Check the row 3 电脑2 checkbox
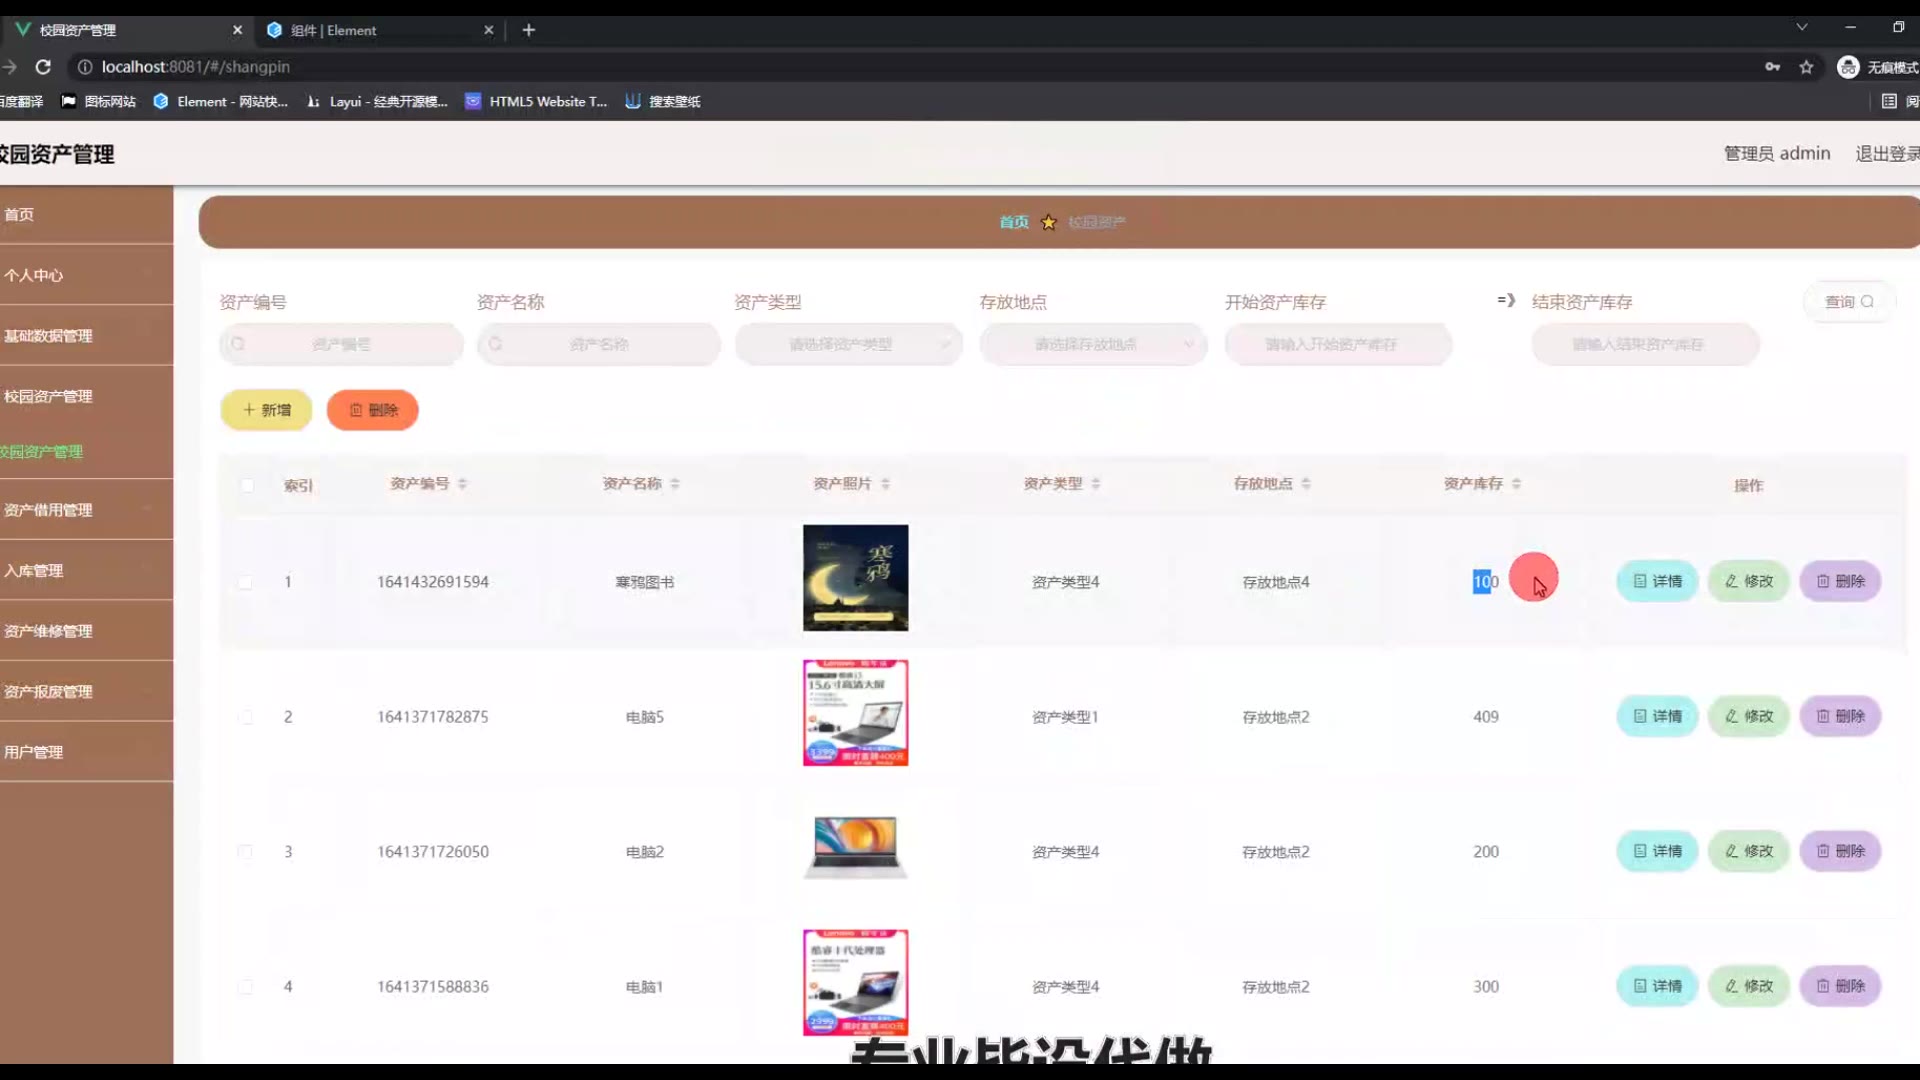 click(245, 852)
